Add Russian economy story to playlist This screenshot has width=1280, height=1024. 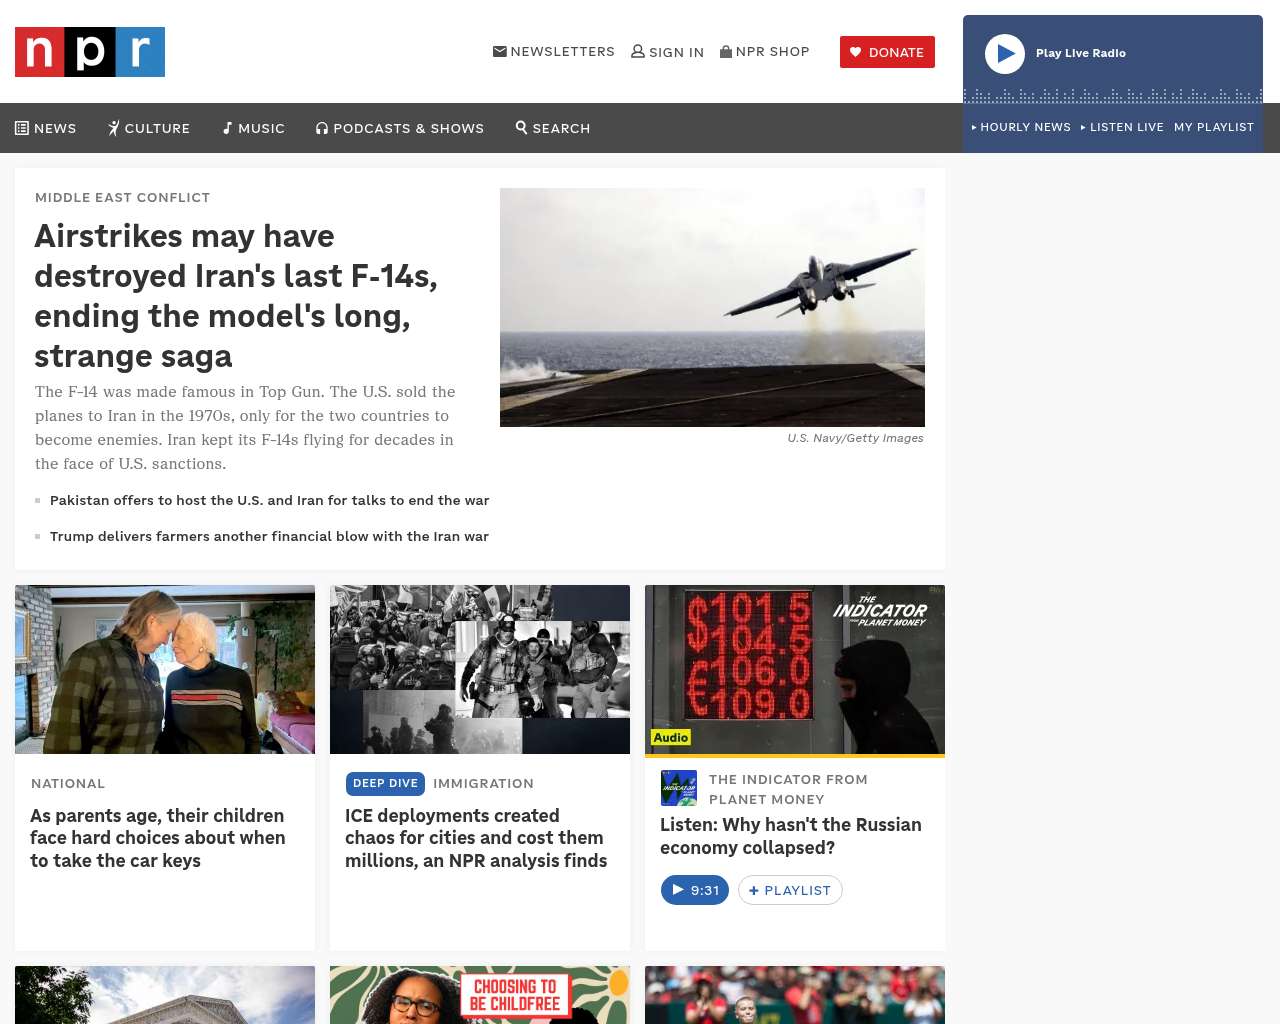pos(790,890)
